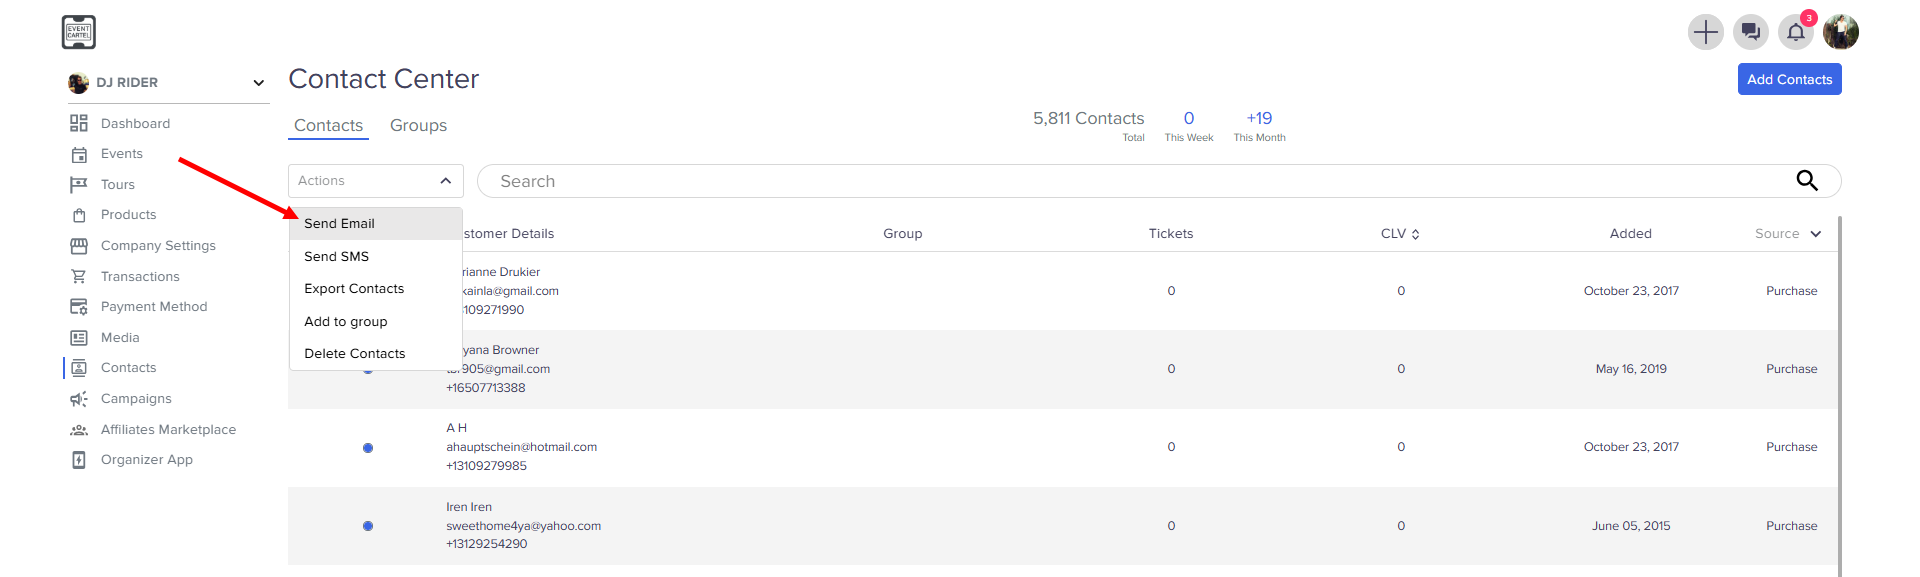This screenshot has height=577, width=1920.
Task: Choose Add to group menu entry
Action: pos(376,322)
